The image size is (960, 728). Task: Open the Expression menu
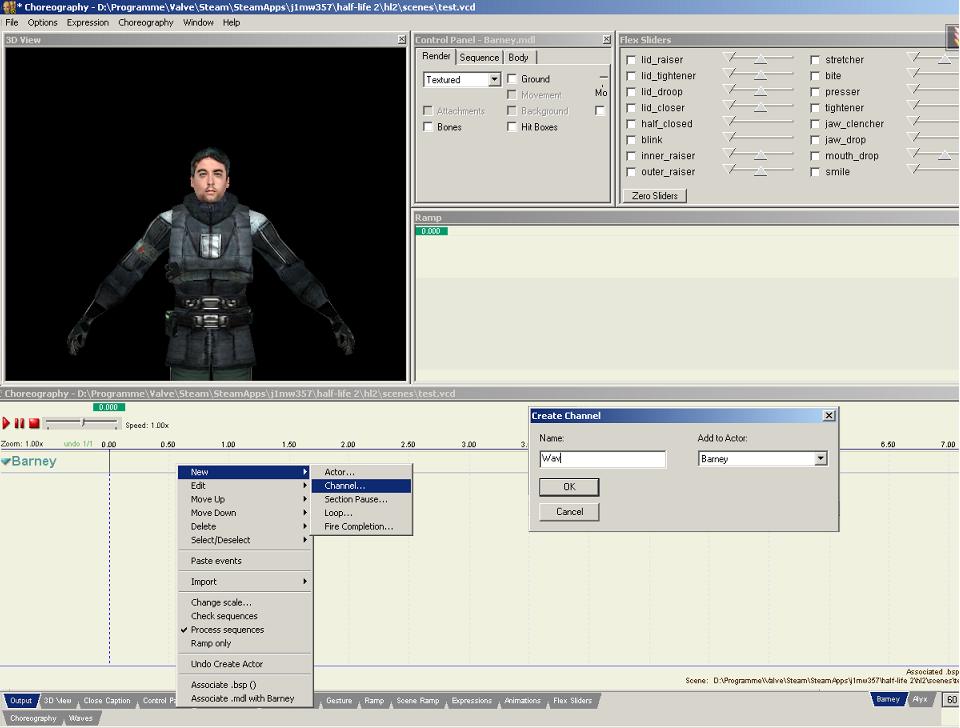click(x=88, y=23)
